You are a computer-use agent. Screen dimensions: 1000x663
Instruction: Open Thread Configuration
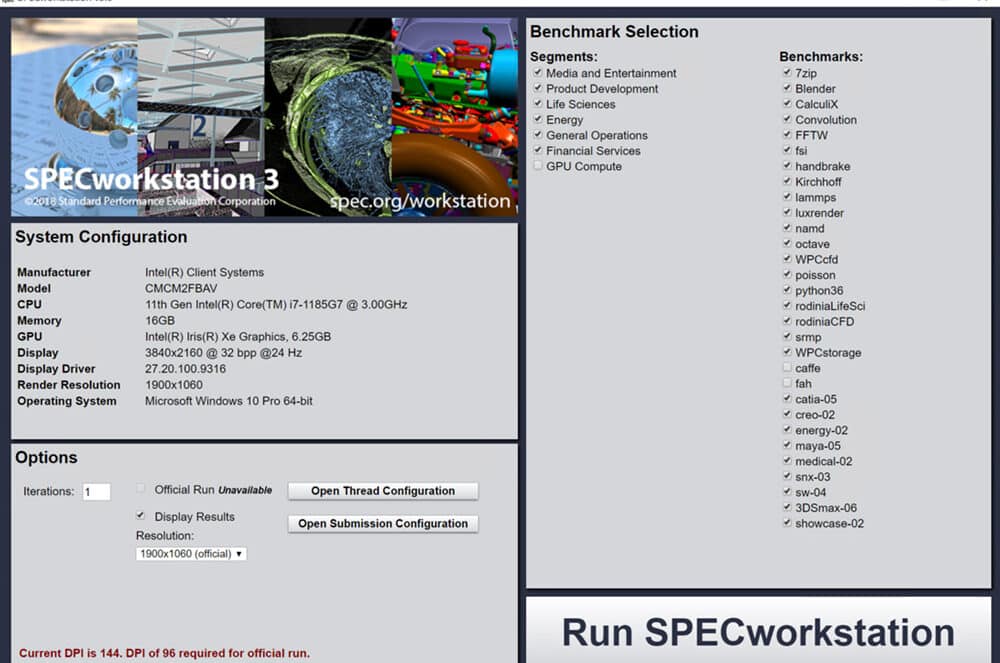click(x=383, y=491)
